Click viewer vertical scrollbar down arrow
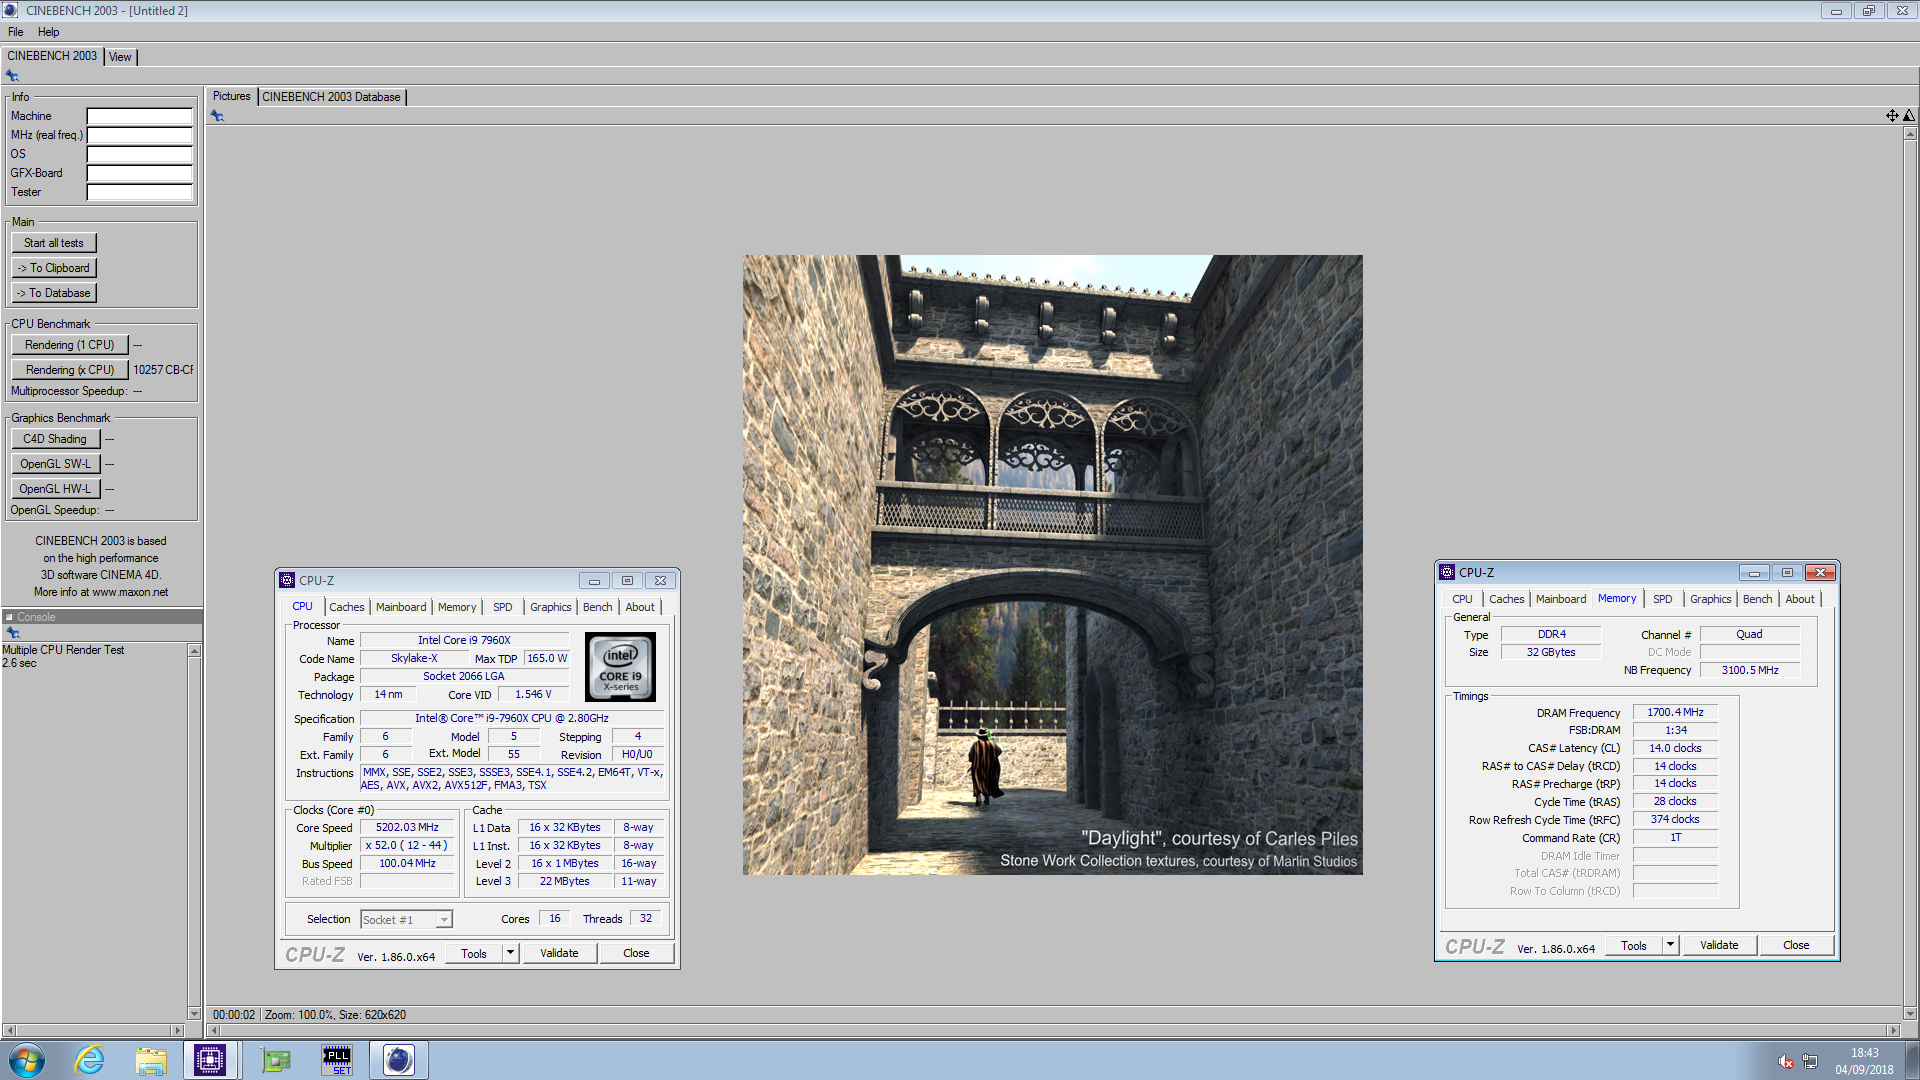Viewport: 1920px width, 1080px height. coord(1909,1013)
